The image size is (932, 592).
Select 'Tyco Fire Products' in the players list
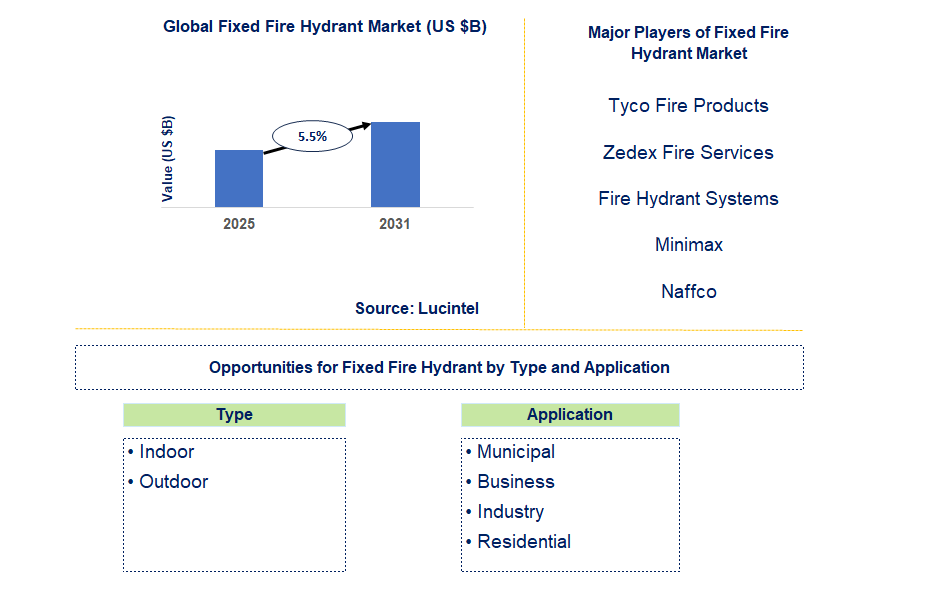pos(688,106)
